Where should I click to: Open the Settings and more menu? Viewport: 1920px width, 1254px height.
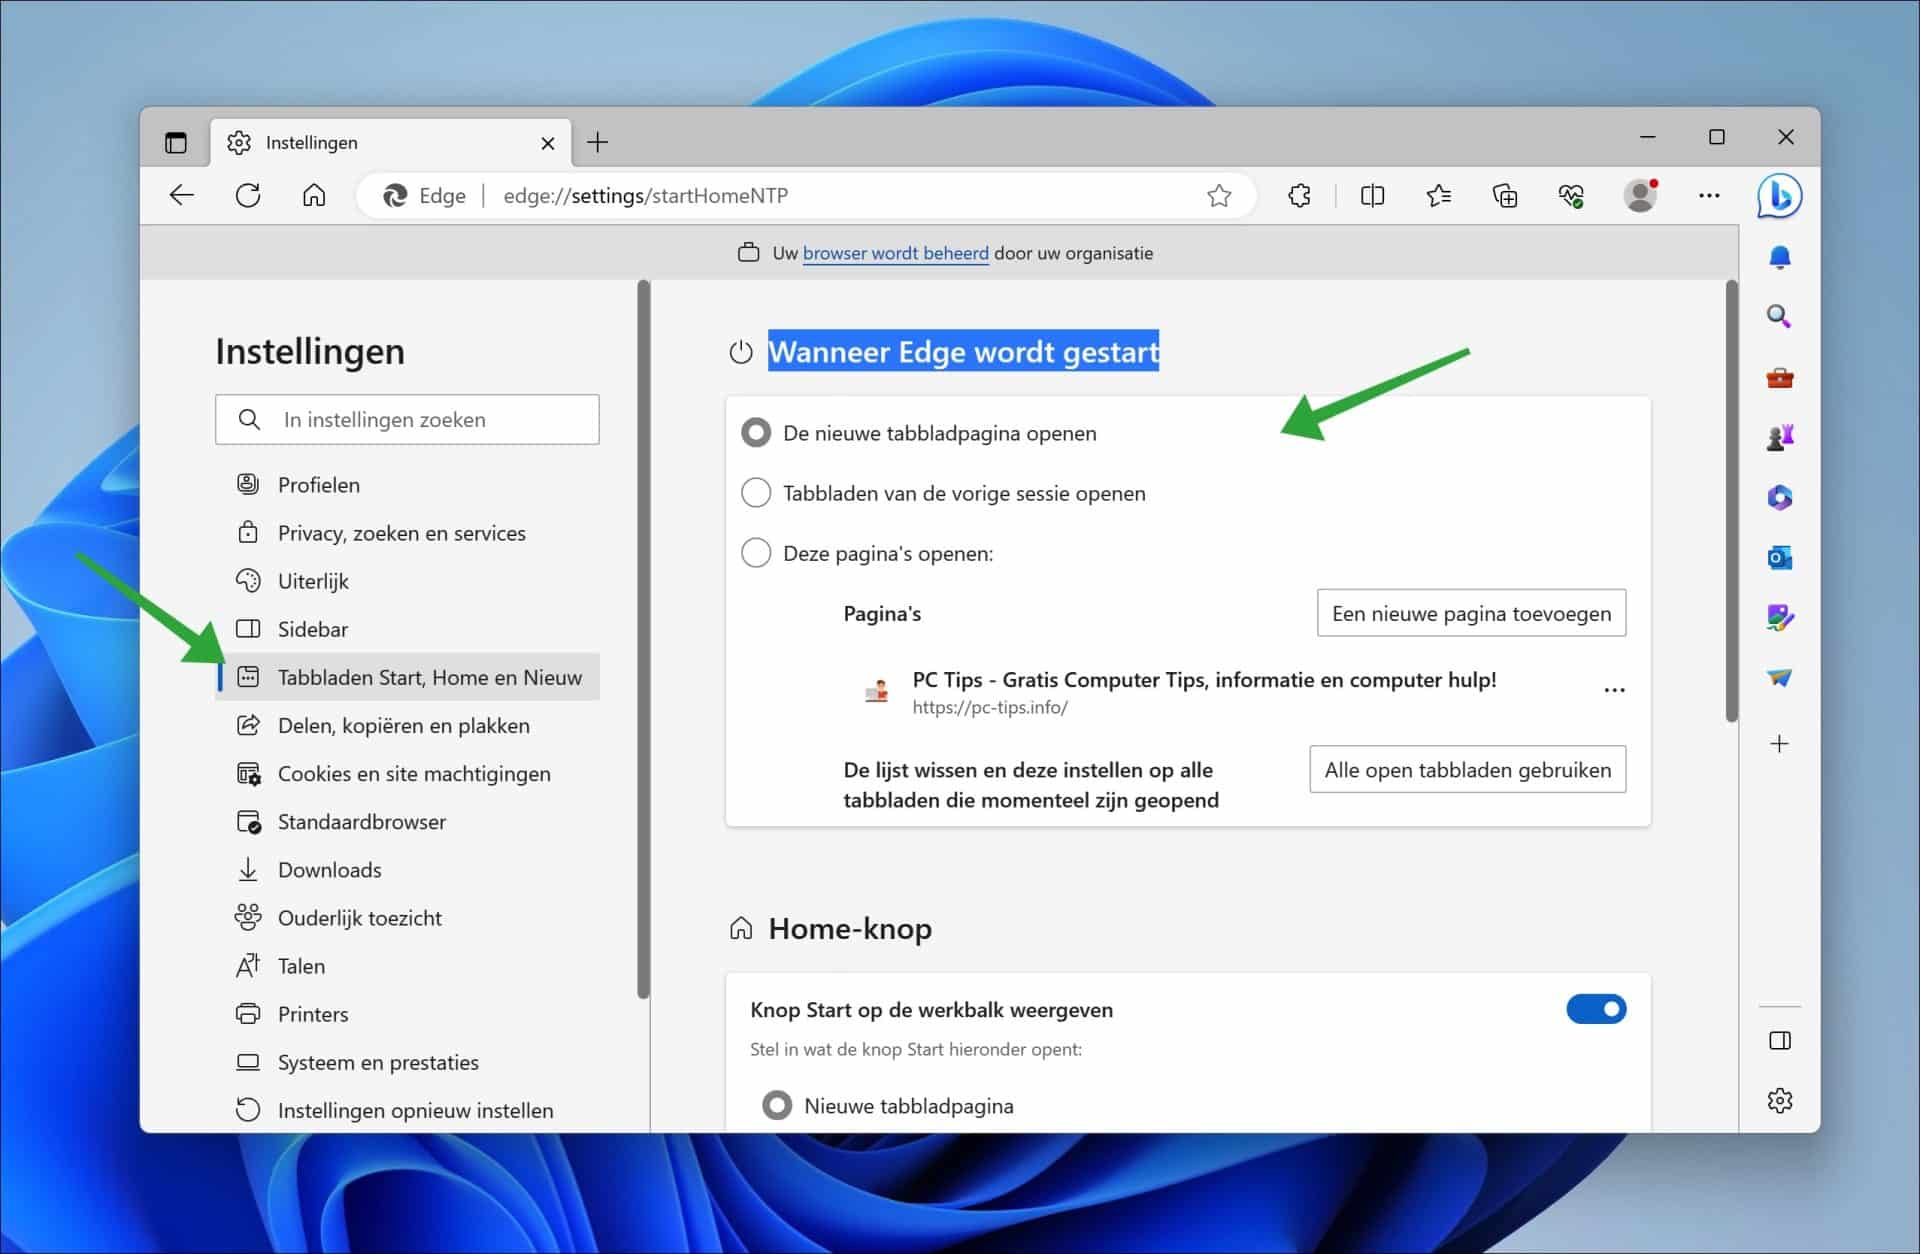coord(1710,196)
